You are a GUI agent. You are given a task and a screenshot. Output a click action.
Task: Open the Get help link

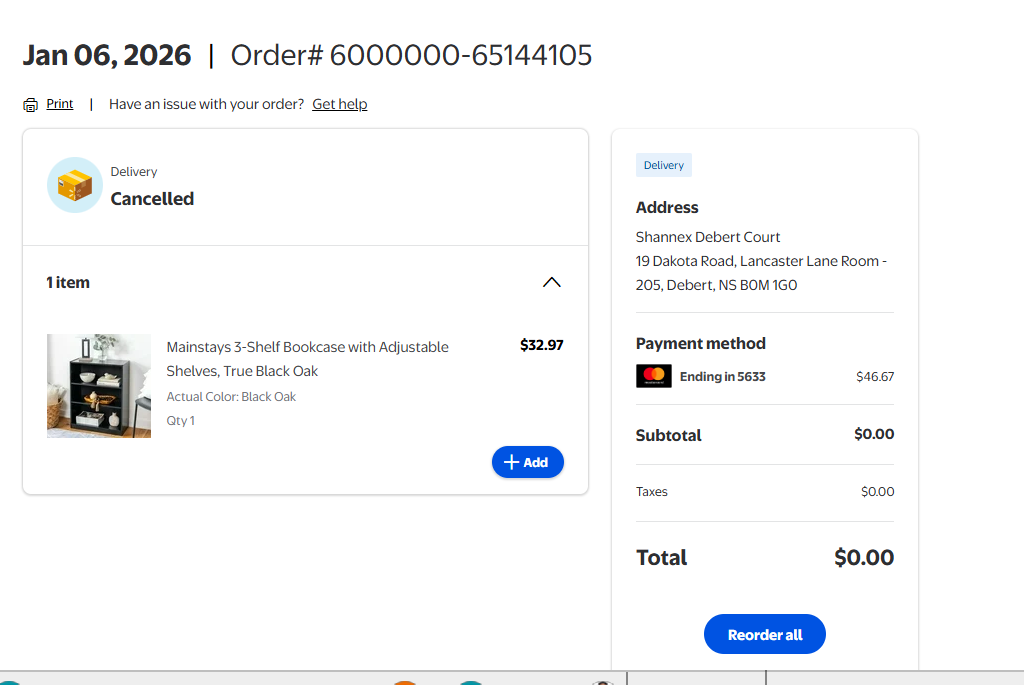tap(339, 104)
